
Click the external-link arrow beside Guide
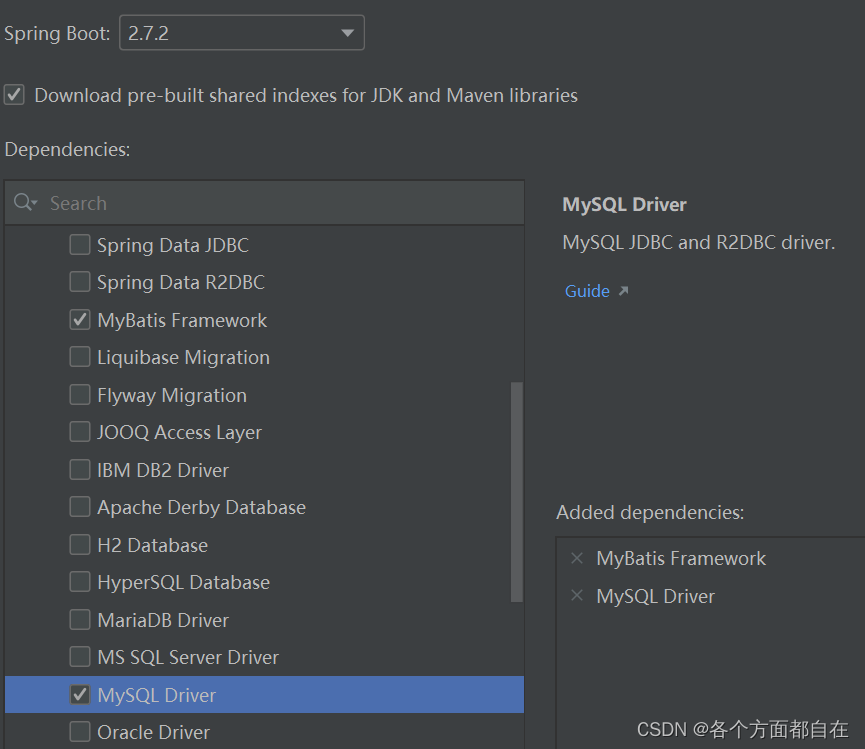621,289
